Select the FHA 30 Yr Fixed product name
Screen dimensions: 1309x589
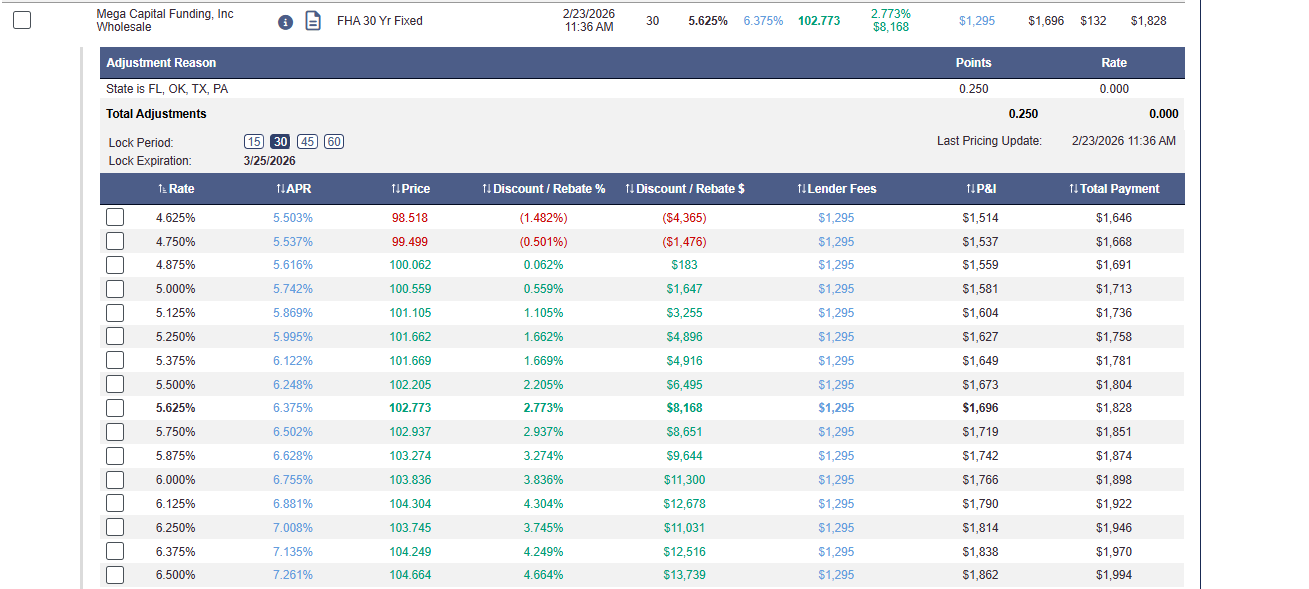tap(380, 21)
